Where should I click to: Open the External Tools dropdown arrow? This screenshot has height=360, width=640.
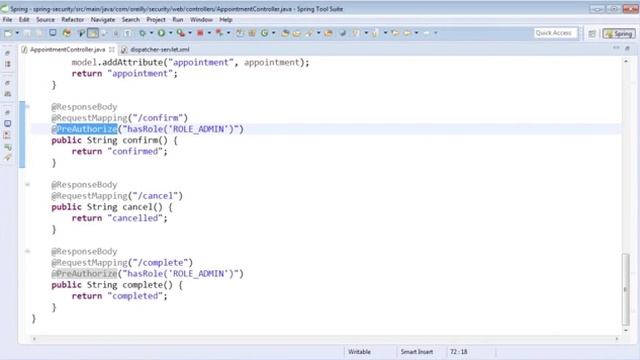coord(190,33)
